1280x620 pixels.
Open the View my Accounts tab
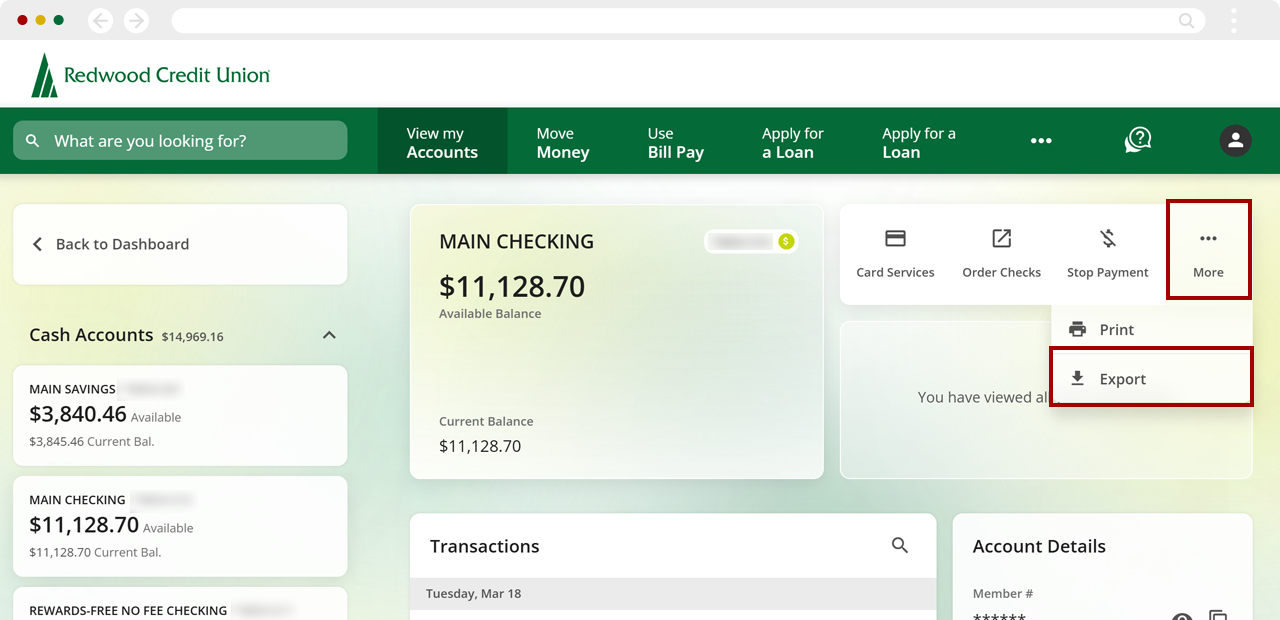coord(442,142)
